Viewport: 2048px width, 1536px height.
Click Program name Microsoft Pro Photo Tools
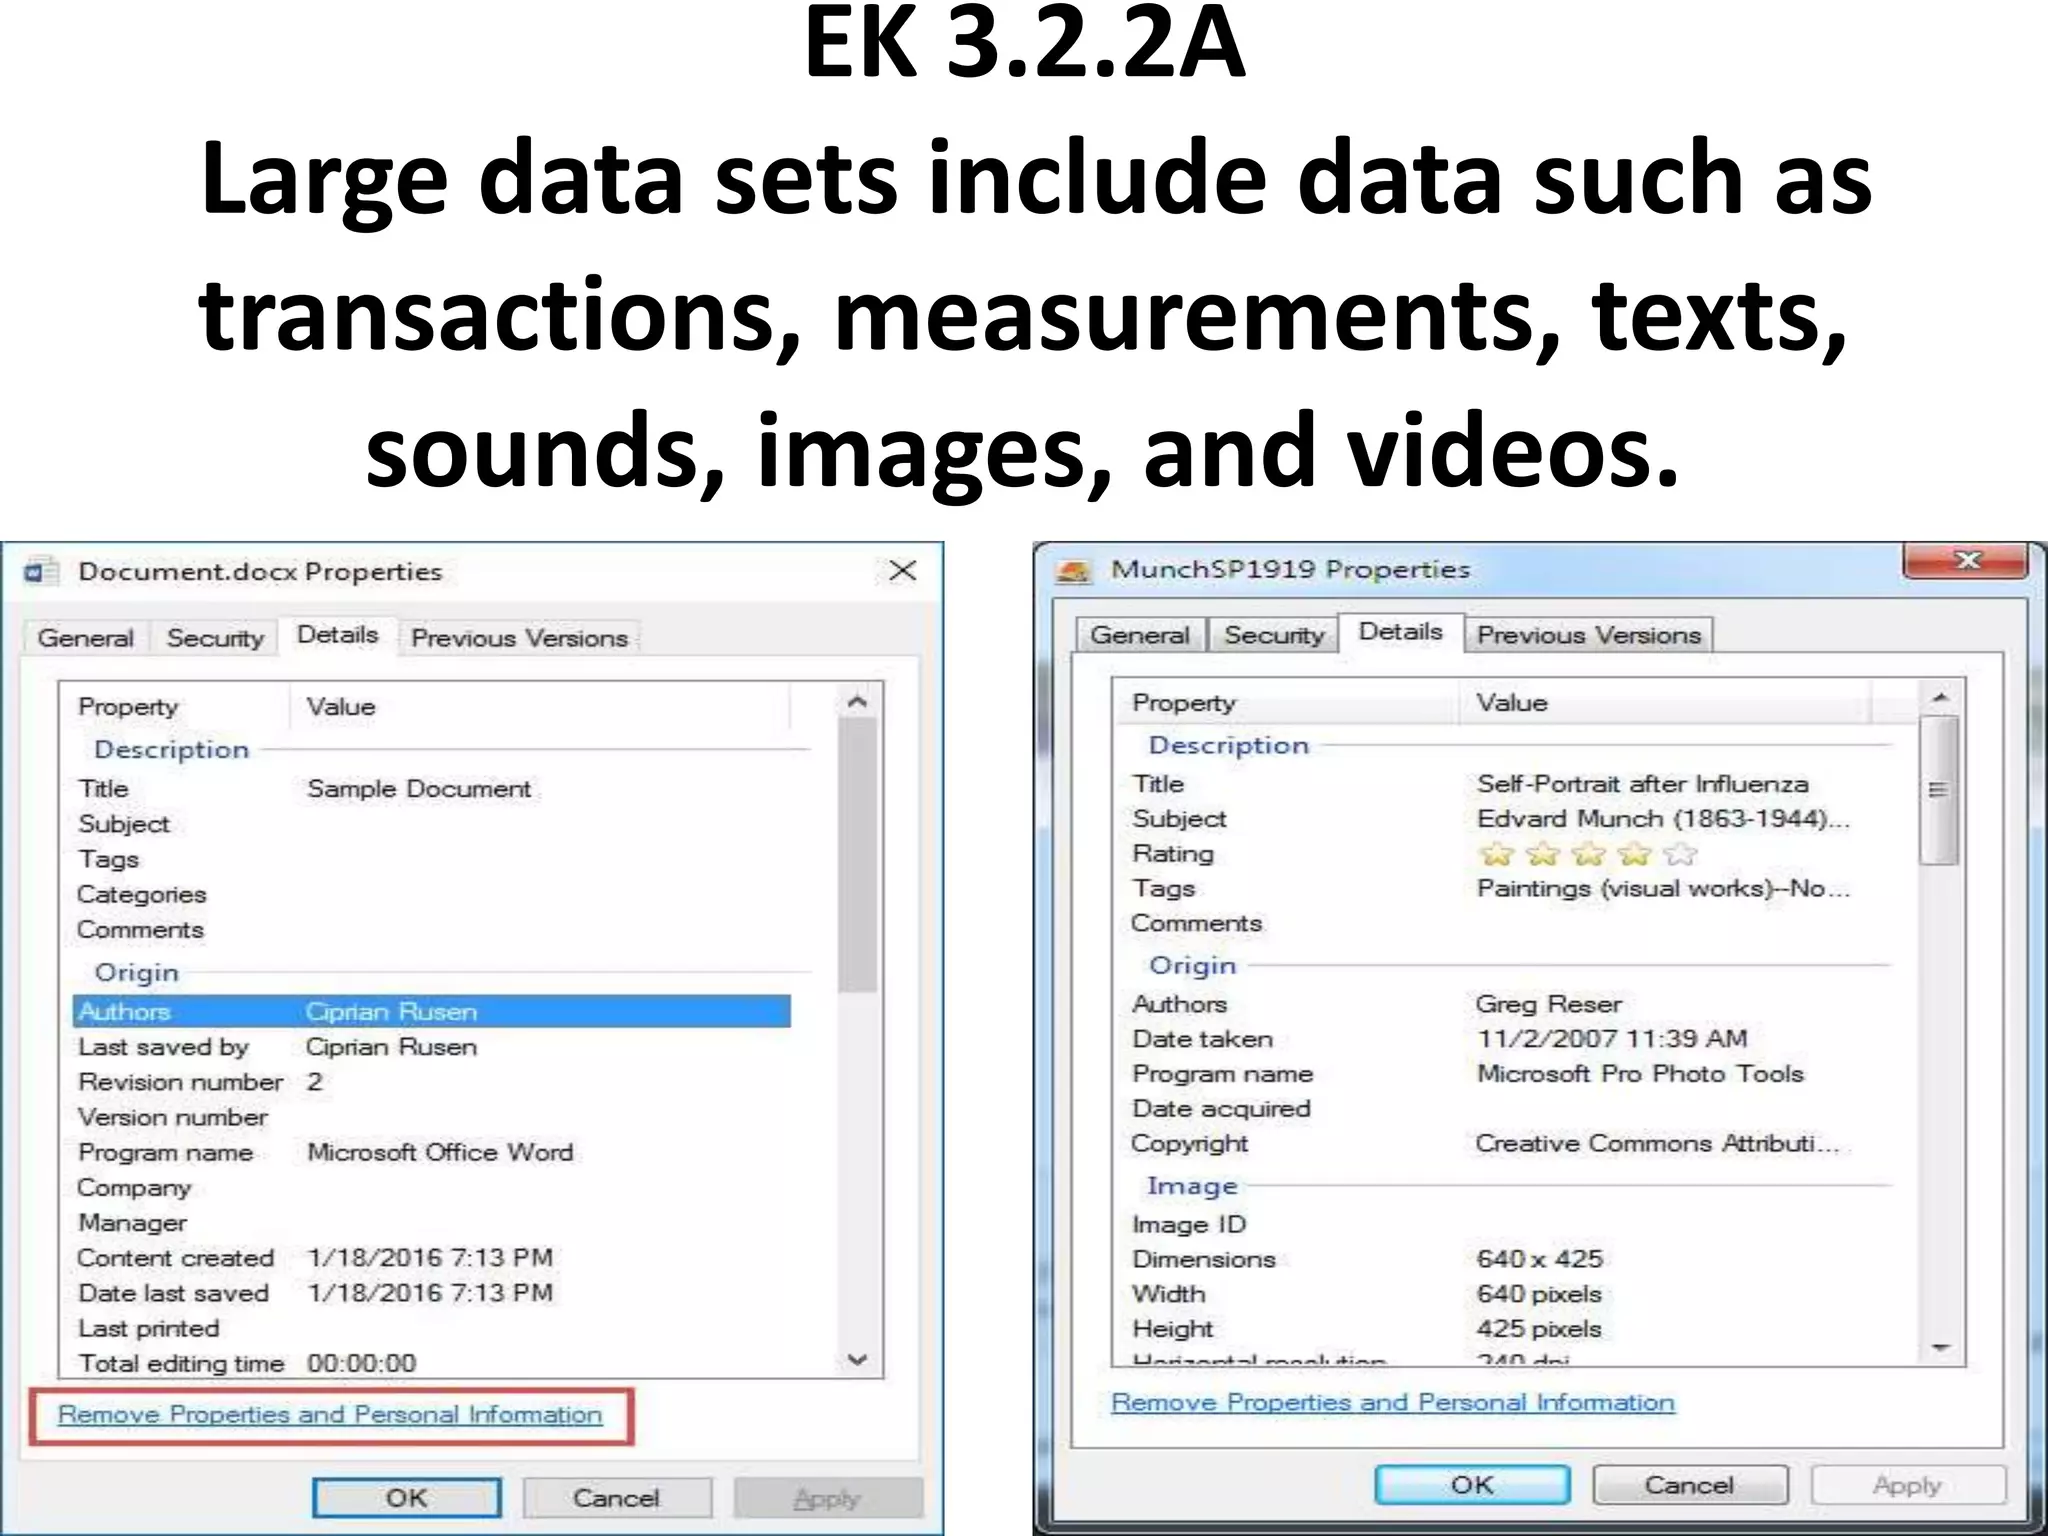click(x=1640, y=1074)
